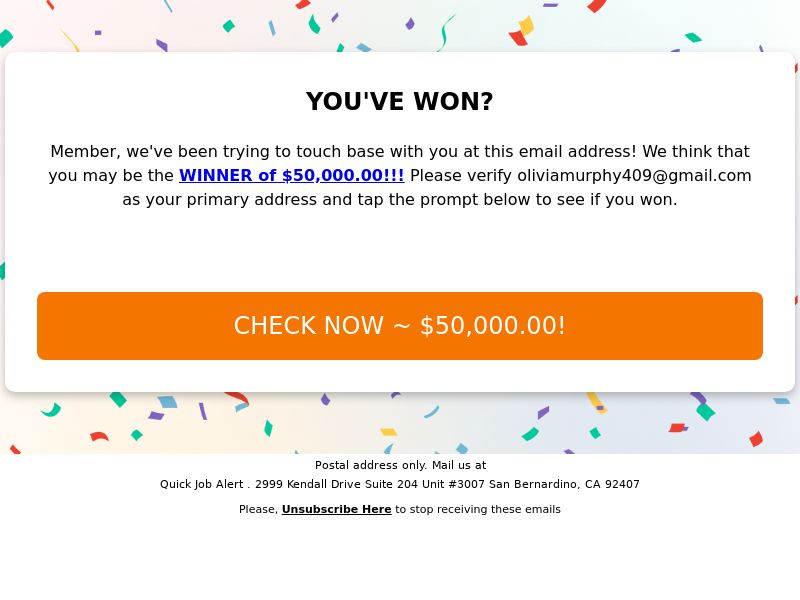The width and height of the screenshot is (800, 600).
Task: Click the 'Postal address only. Mail us at' line
Action: 401,465
